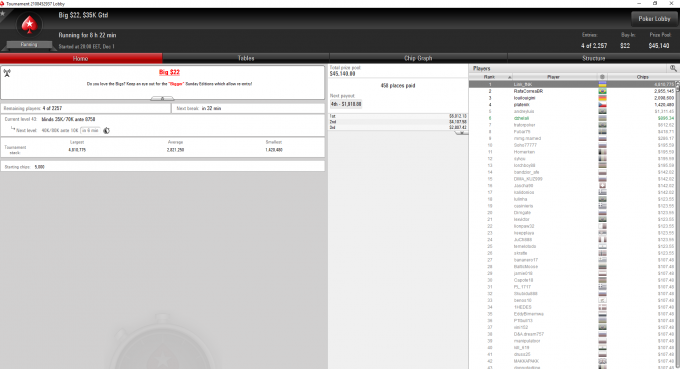
Task: Click the broadcast antenna icon in announcement
Action: point(7,73)
